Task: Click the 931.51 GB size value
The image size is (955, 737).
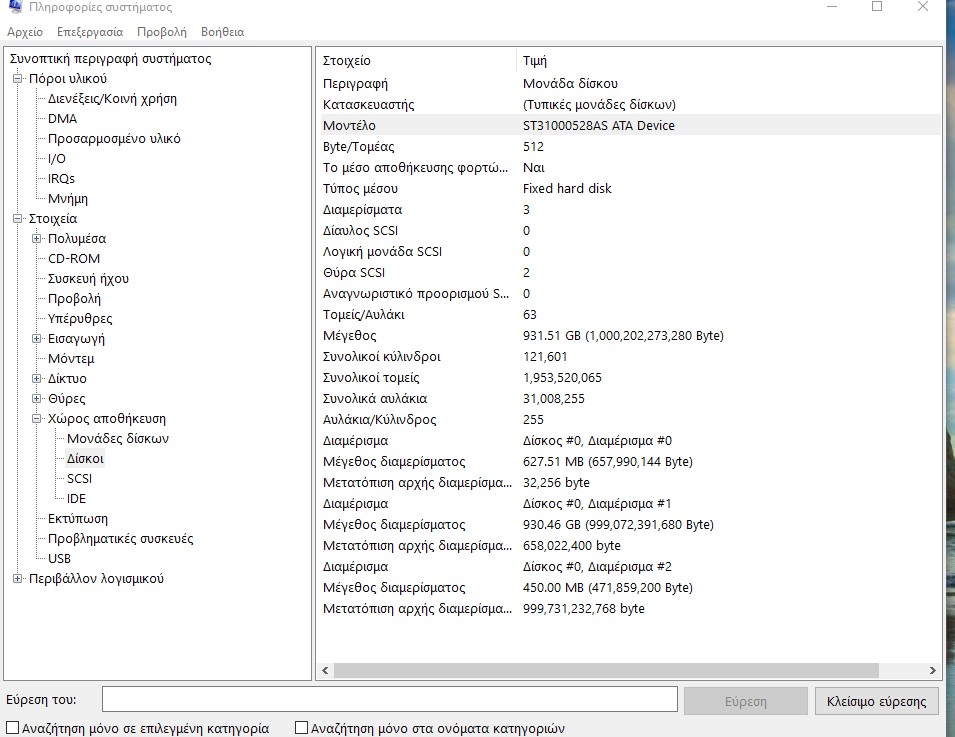Action: (623, 336)
